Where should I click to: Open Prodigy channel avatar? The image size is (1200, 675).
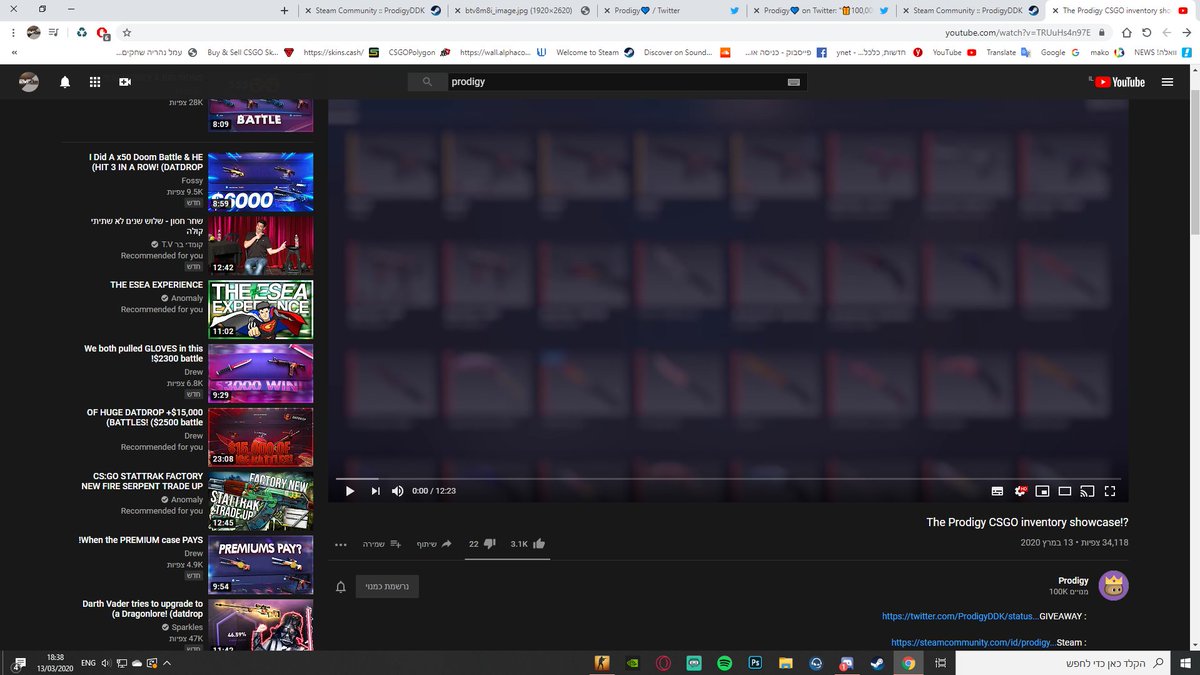(1114, 586)
